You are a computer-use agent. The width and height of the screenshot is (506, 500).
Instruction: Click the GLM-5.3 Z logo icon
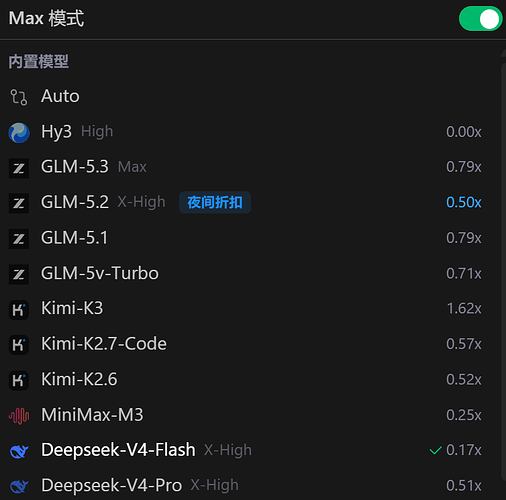[19, 168]
